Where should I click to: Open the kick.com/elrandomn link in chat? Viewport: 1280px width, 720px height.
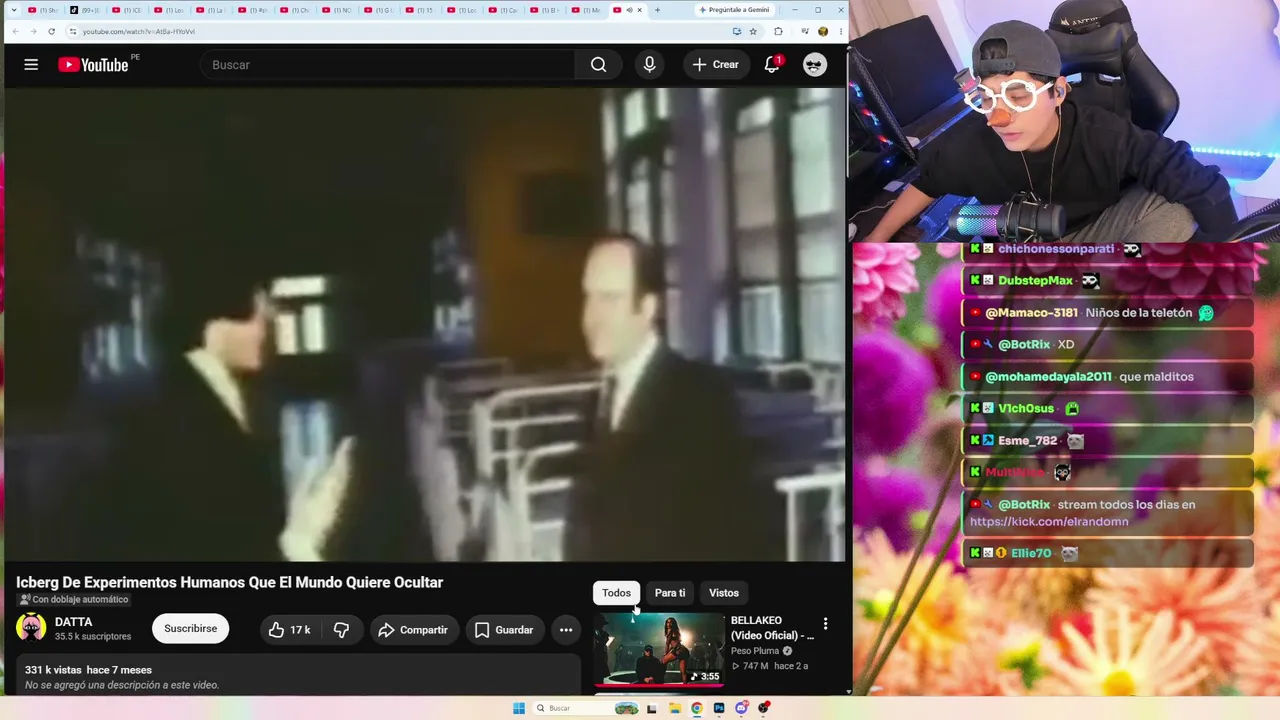tap(1049, 521)
